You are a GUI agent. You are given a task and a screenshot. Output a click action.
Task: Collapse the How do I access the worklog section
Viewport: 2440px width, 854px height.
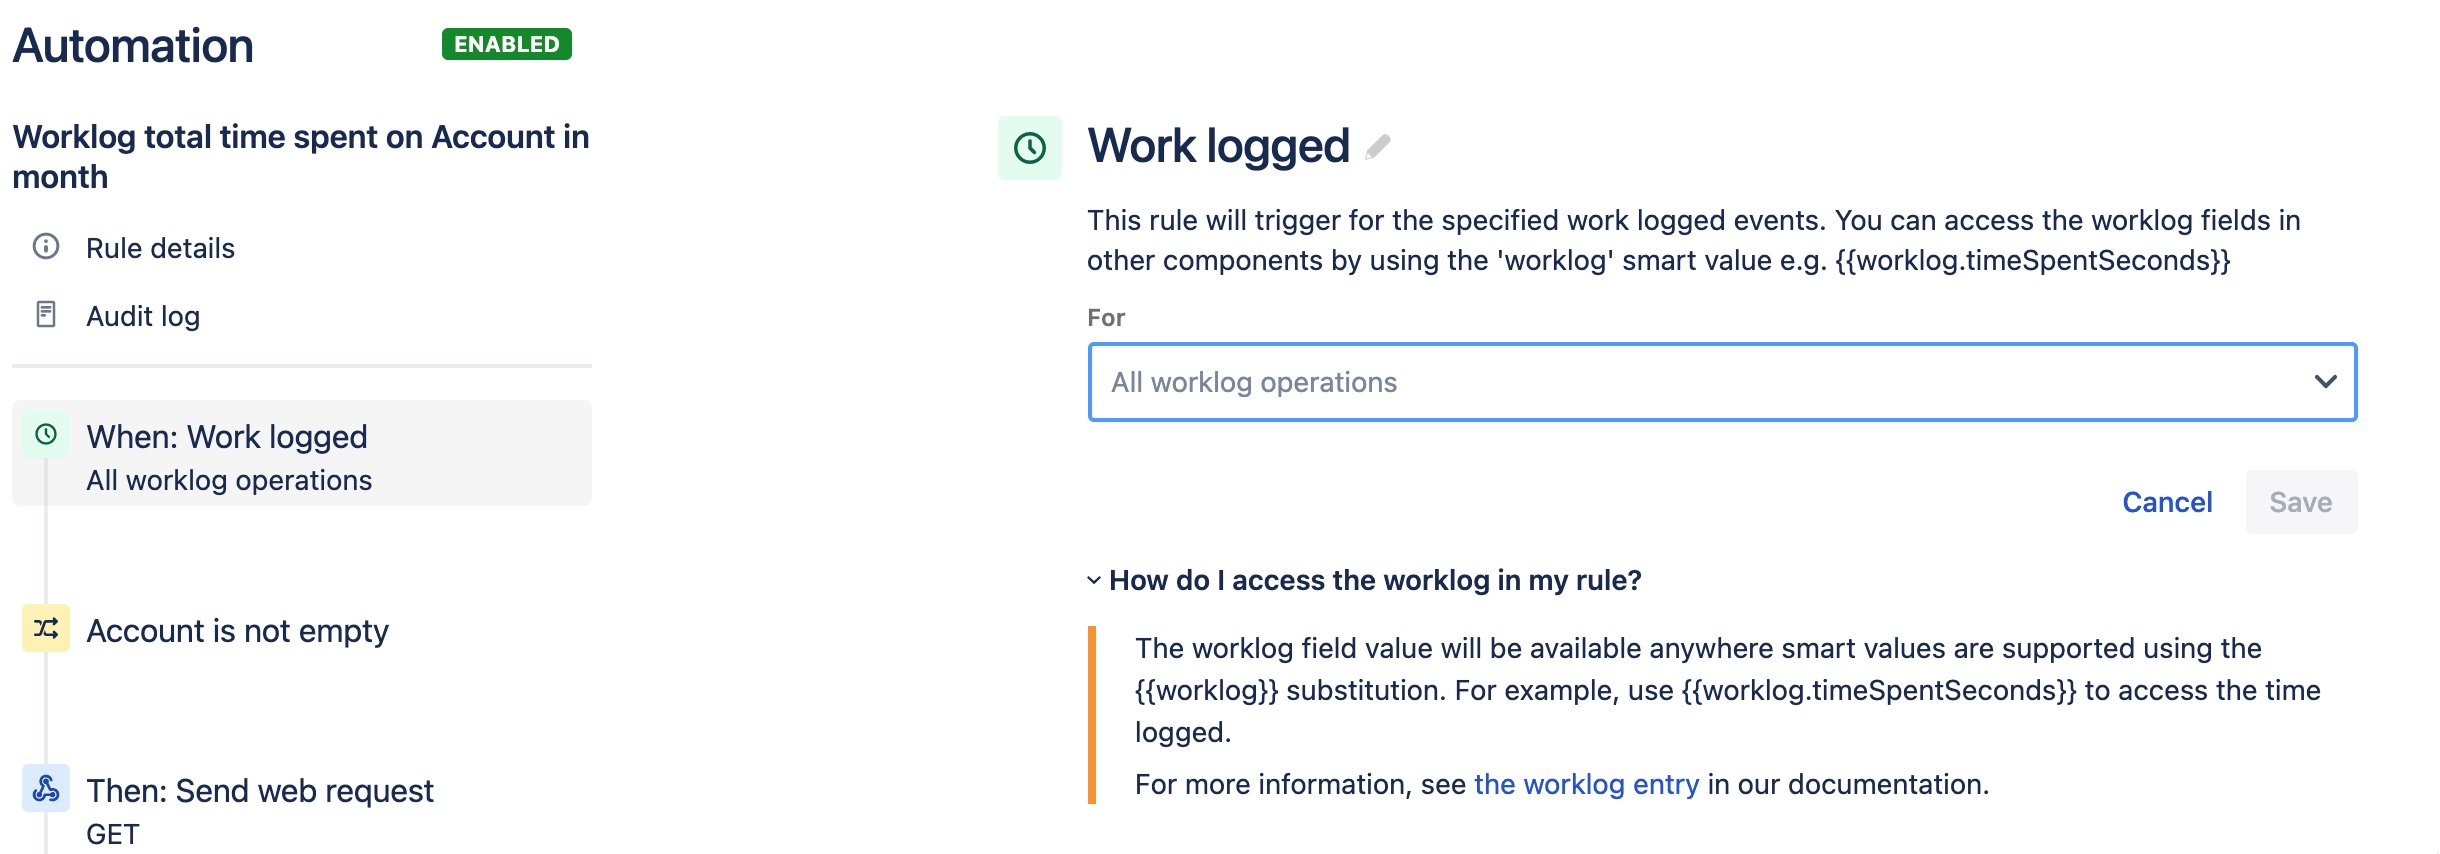click(x=1094, y=581)
